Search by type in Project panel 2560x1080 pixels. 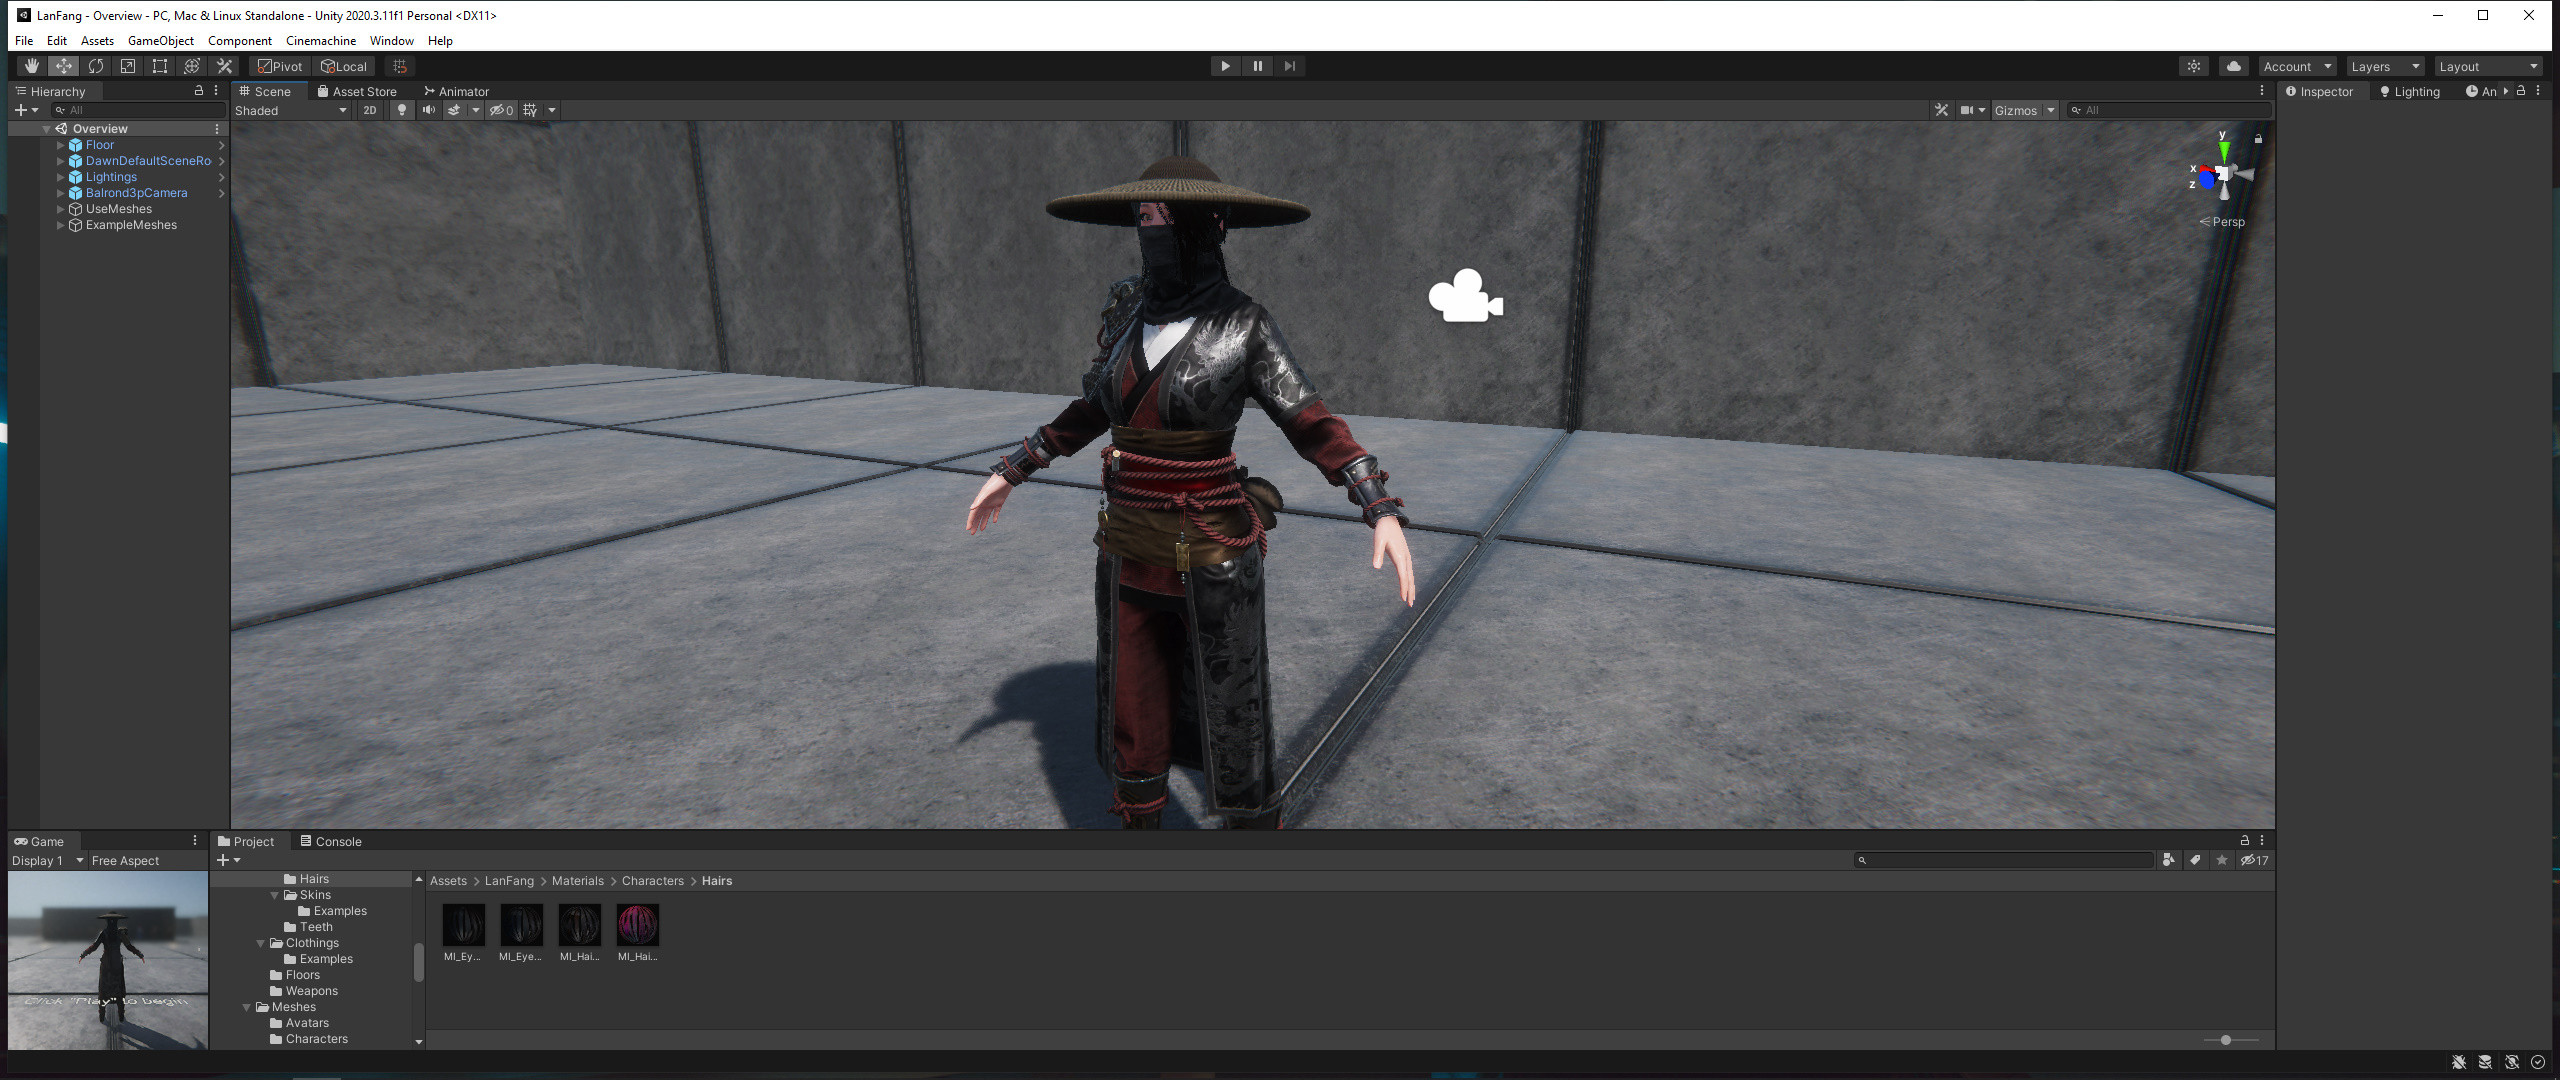2168,860
